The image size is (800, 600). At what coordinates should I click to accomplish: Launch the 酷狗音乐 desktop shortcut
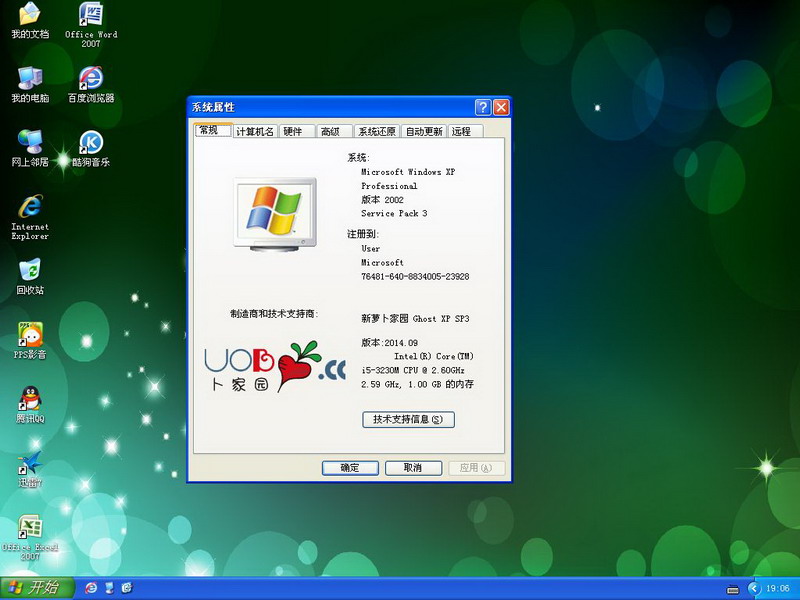coord(91,148)
